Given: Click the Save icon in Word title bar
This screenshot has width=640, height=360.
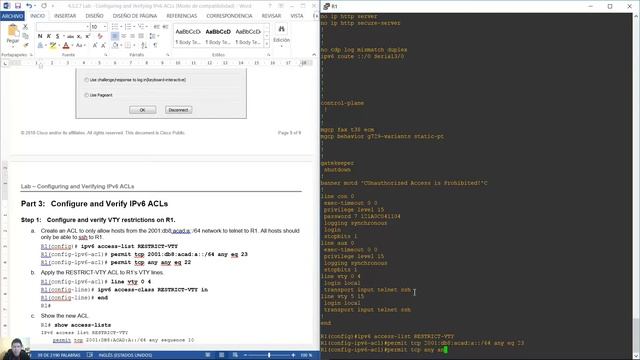Looking at the screenshot, I should click(x=18, y=6).
